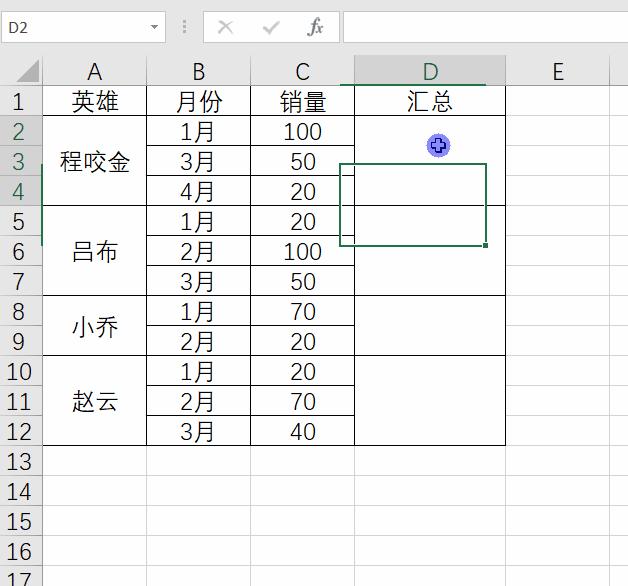
Task: Select row 9 header
Action: [x=21, y=341]
